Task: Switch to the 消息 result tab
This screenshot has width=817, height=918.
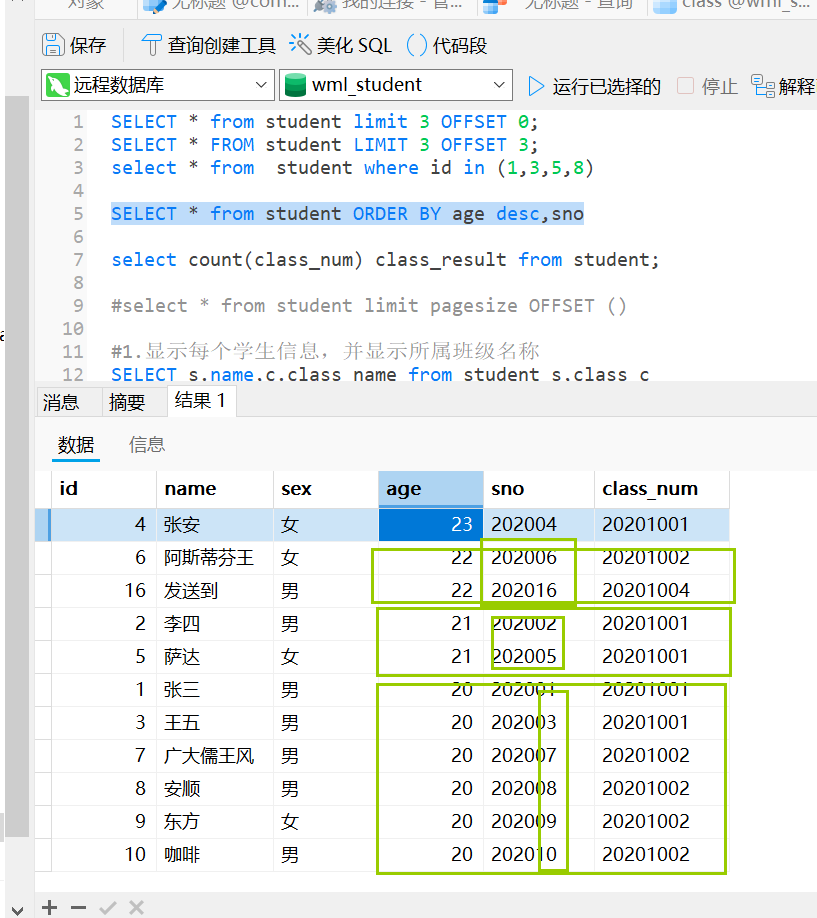Action: (61, 402)
